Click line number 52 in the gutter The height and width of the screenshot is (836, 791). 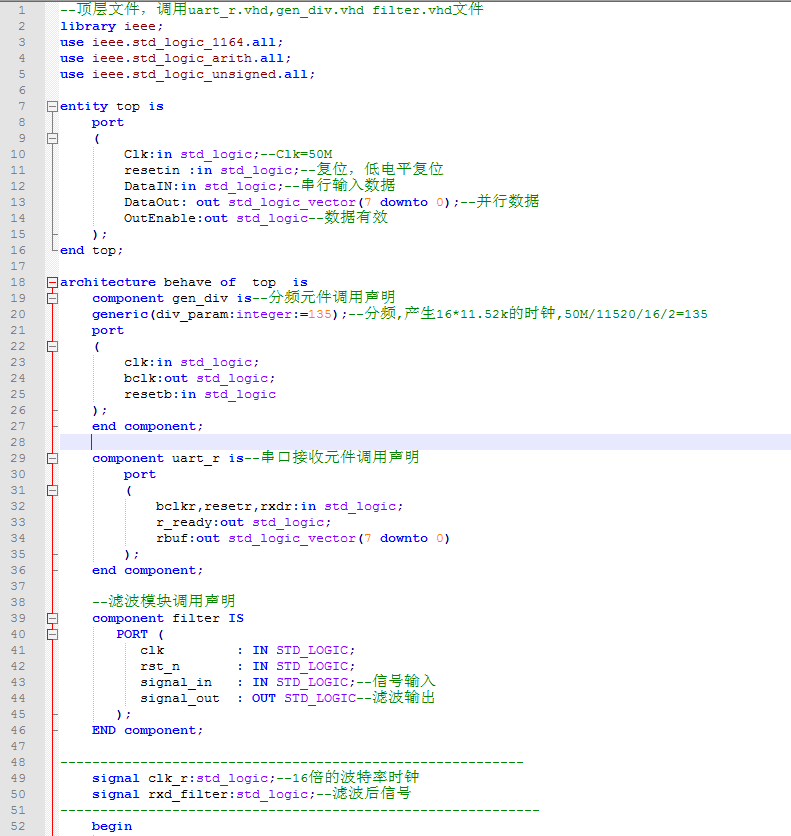click(x=18, y=826)
